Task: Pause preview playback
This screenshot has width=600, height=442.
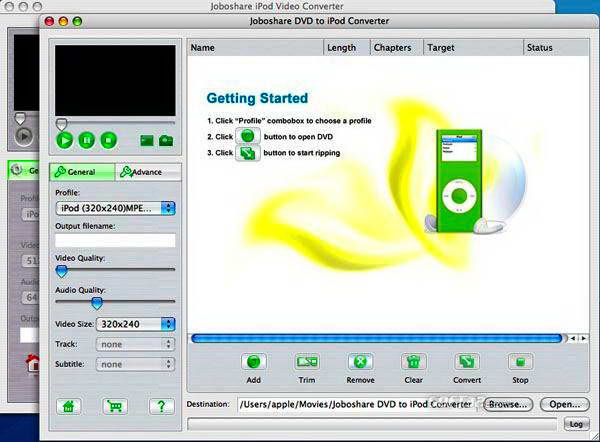Action: pyautogui.click(x=87, y=140)
